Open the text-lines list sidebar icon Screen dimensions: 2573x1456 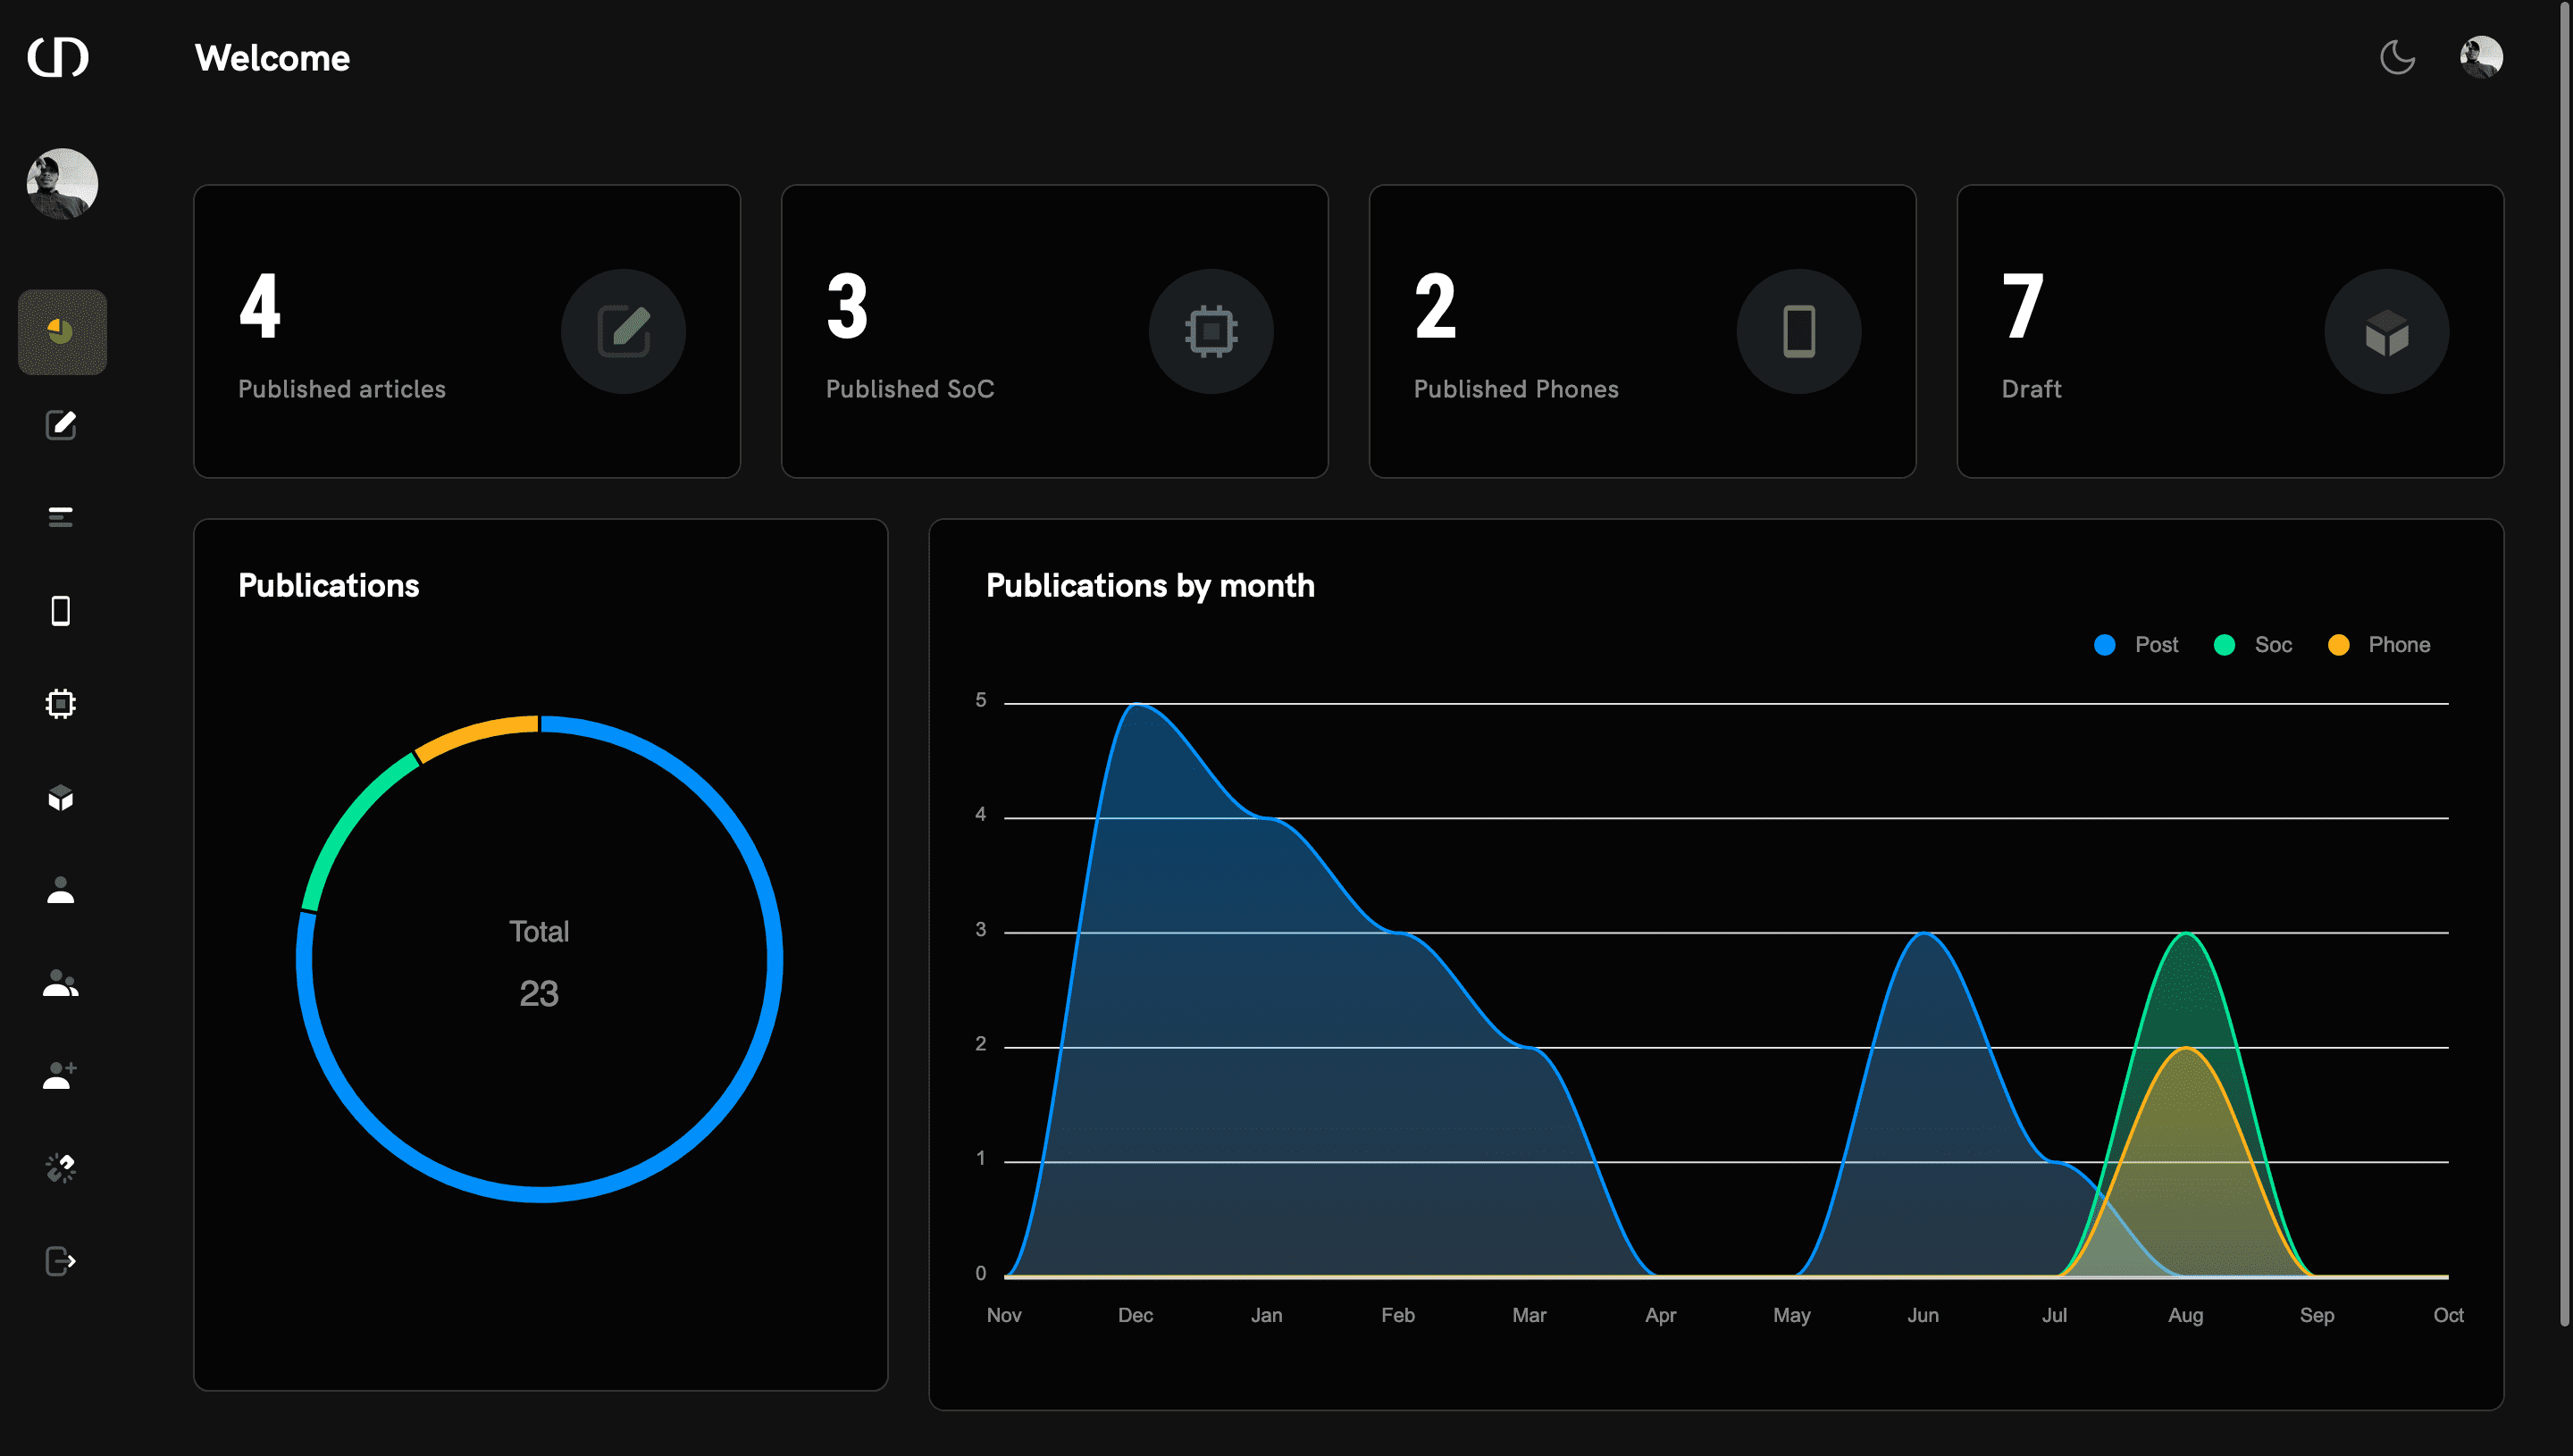click(61, 517)
